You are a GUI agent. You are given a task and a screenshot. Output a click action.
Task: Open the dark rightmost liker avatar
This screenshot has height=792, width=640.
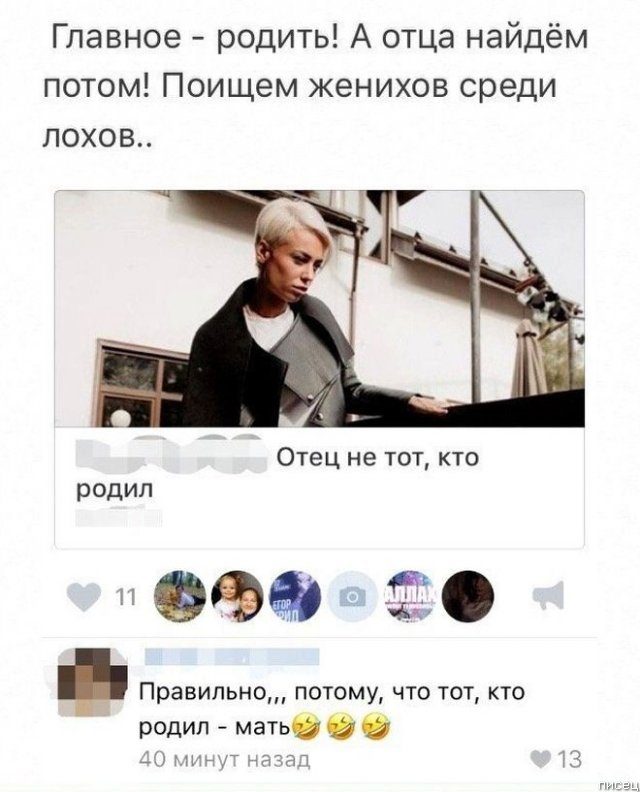point(467,597)
